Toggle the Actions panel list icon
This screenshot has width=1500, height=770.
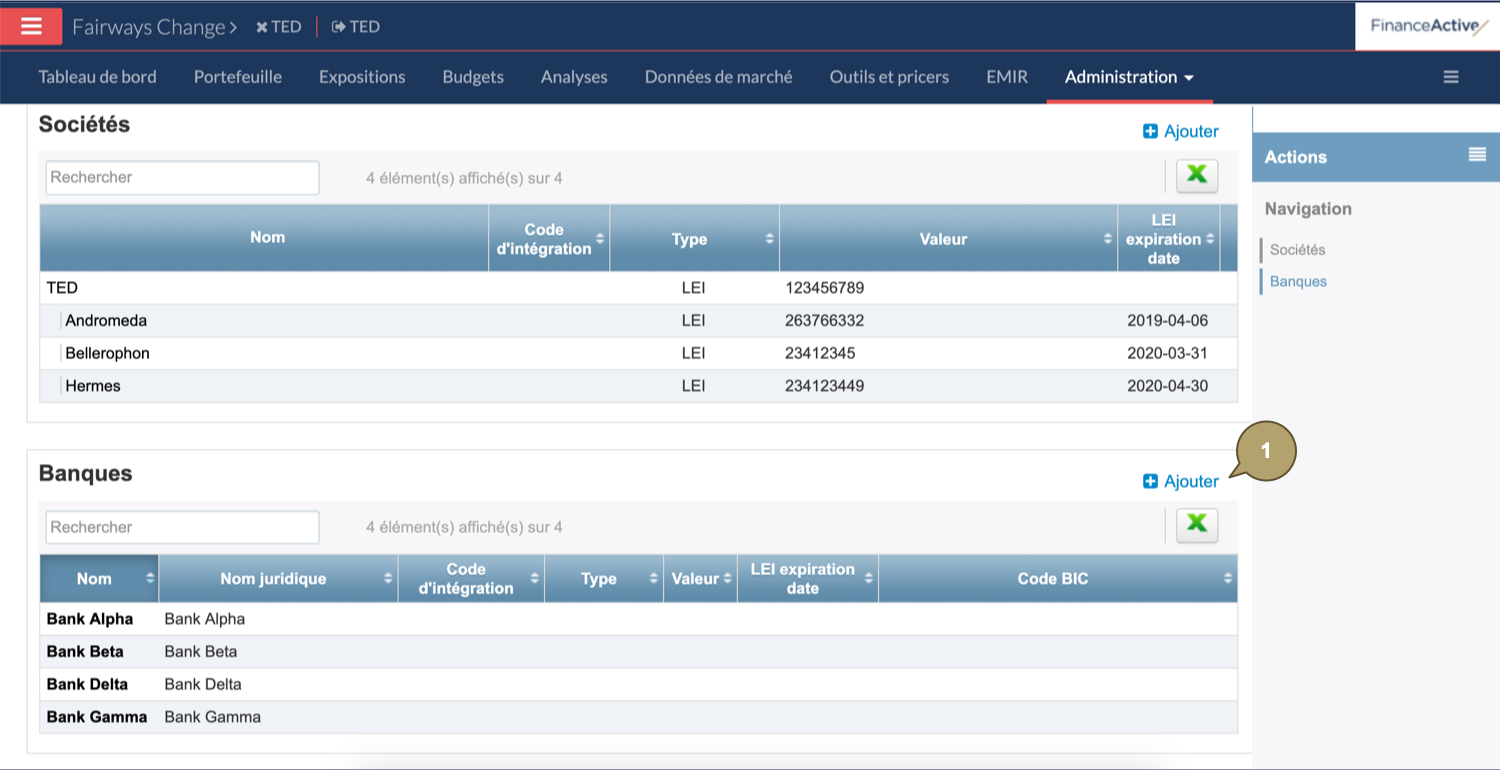tap(1476, 154)
